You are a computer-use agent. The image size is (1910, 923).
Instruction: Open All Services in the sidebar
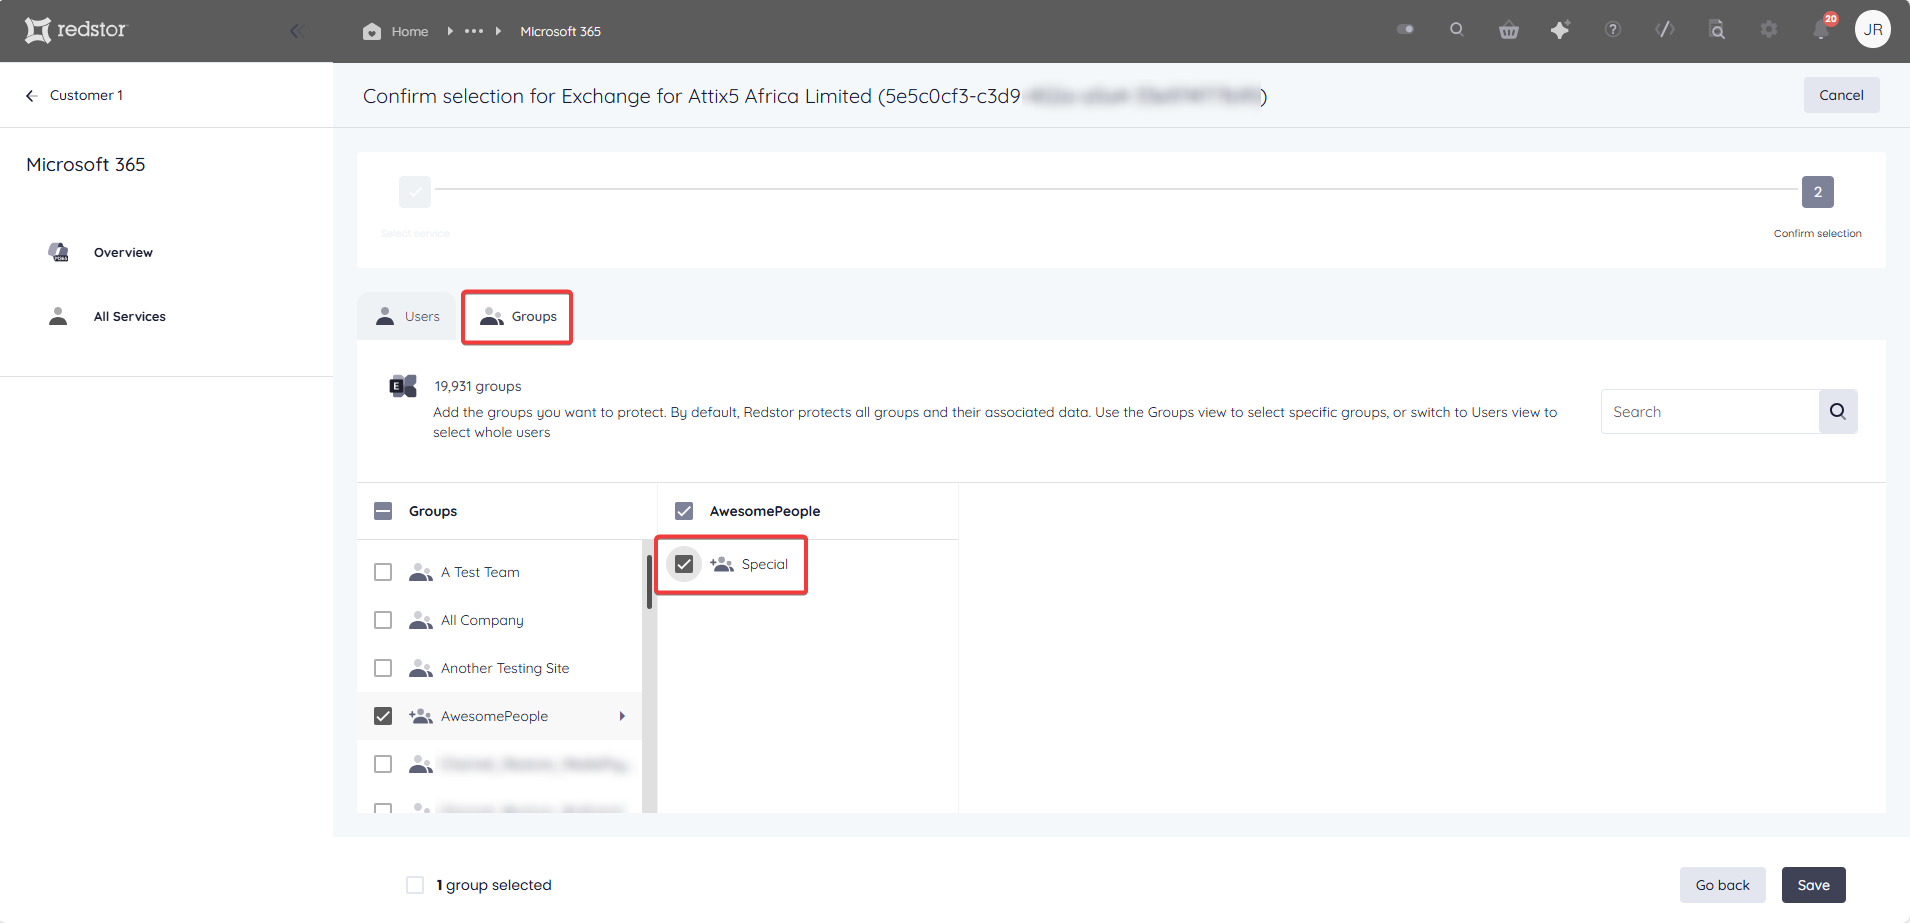[130, 317]
